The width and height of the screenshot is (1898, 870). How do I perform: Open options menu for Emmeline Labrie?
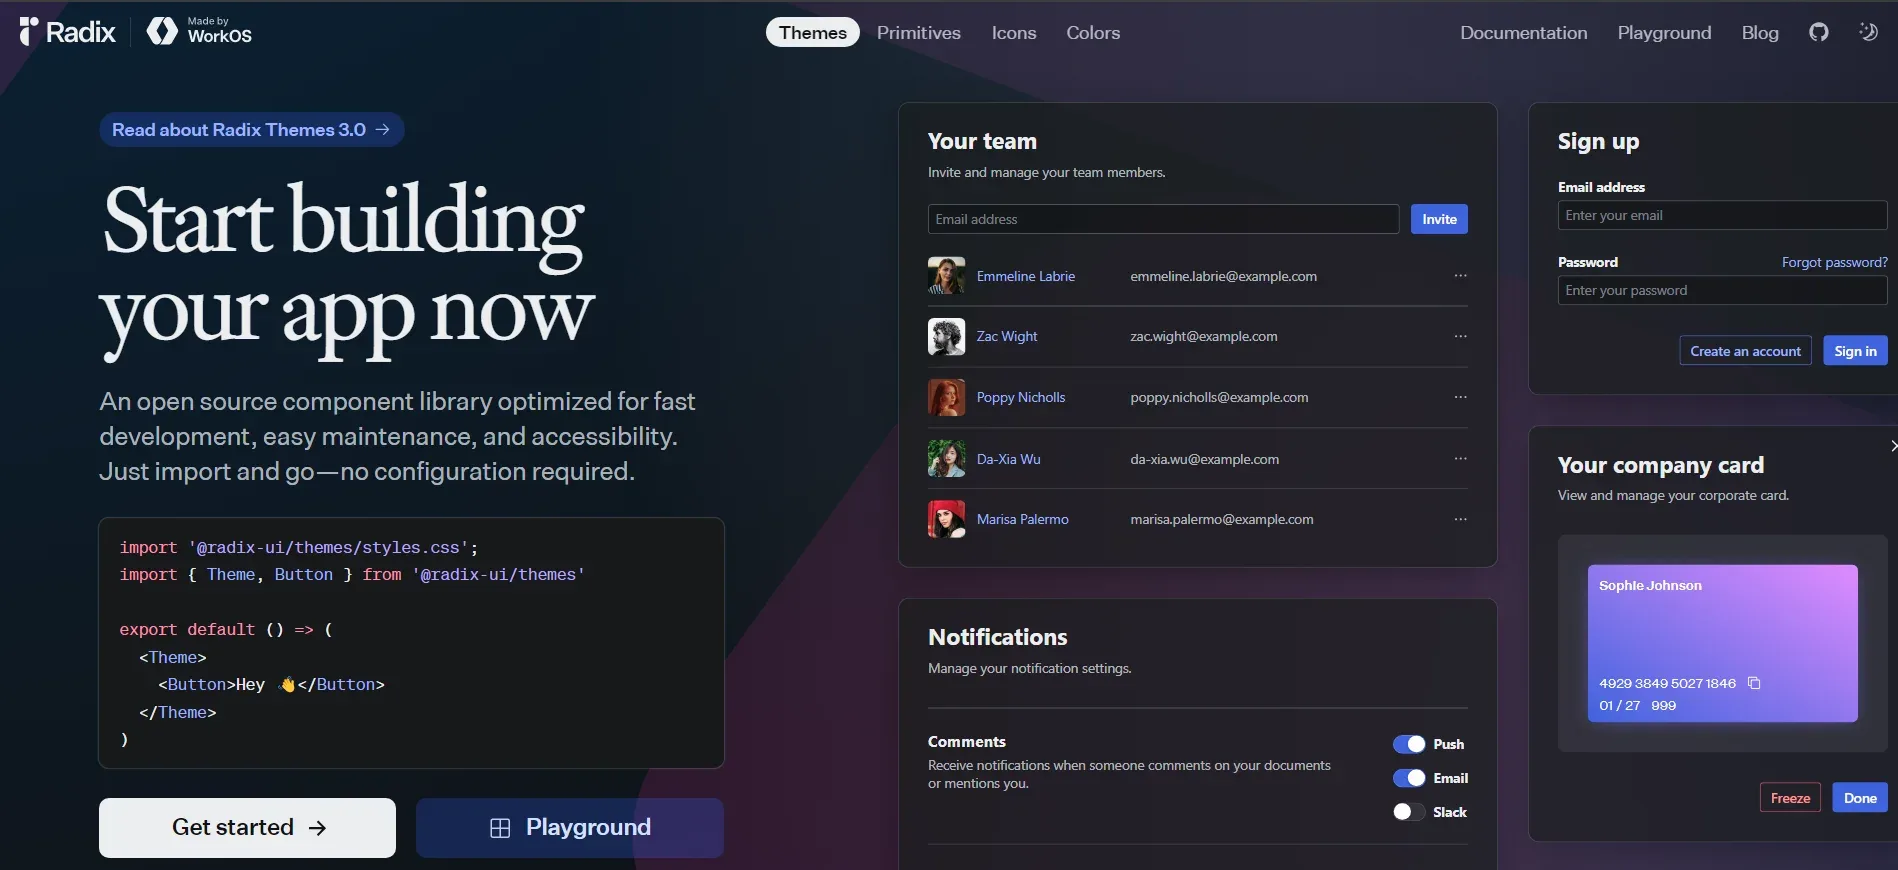point(1460,276)
